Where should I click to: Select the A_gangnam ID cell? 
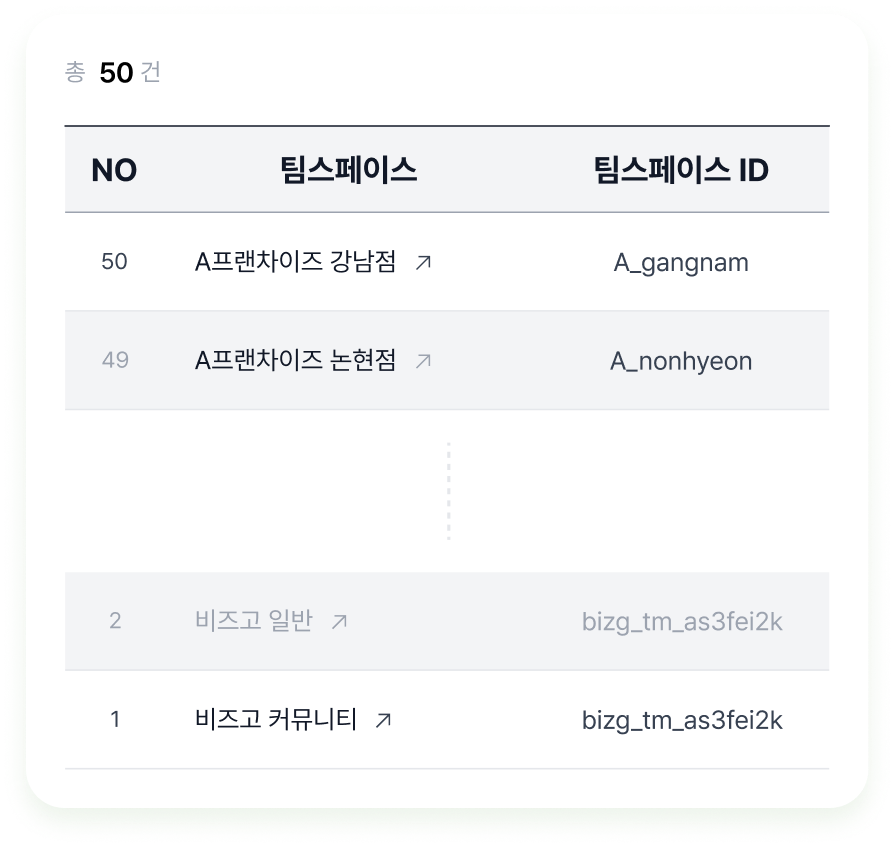pos(681,263)
